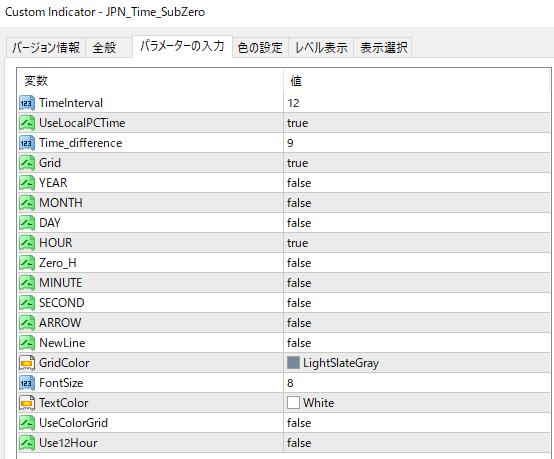Click the integer icon beside TimeInterval
Screen dimensions: 554x459
pos(27,103)
